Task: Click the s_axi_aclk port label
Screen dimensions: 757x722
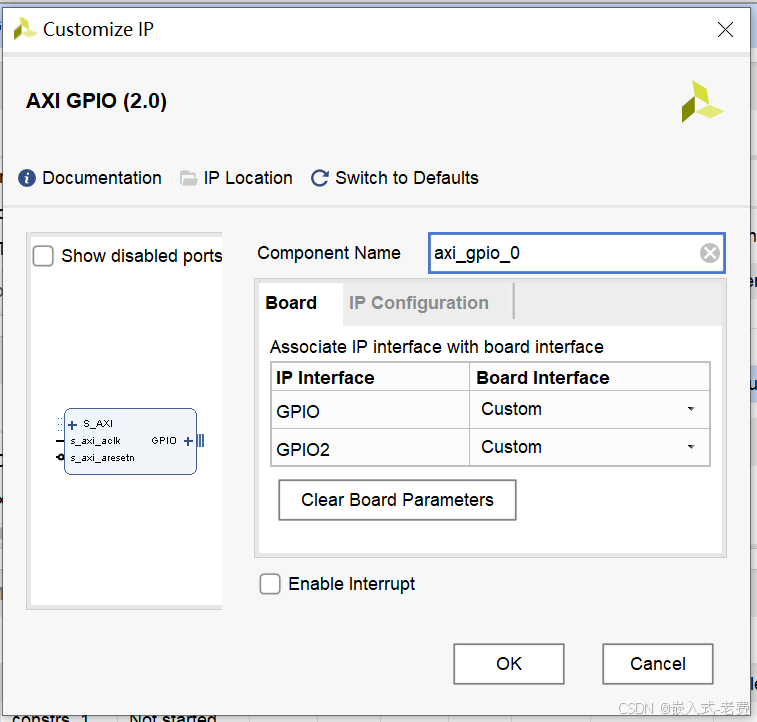Action: (x=95, y=441)
